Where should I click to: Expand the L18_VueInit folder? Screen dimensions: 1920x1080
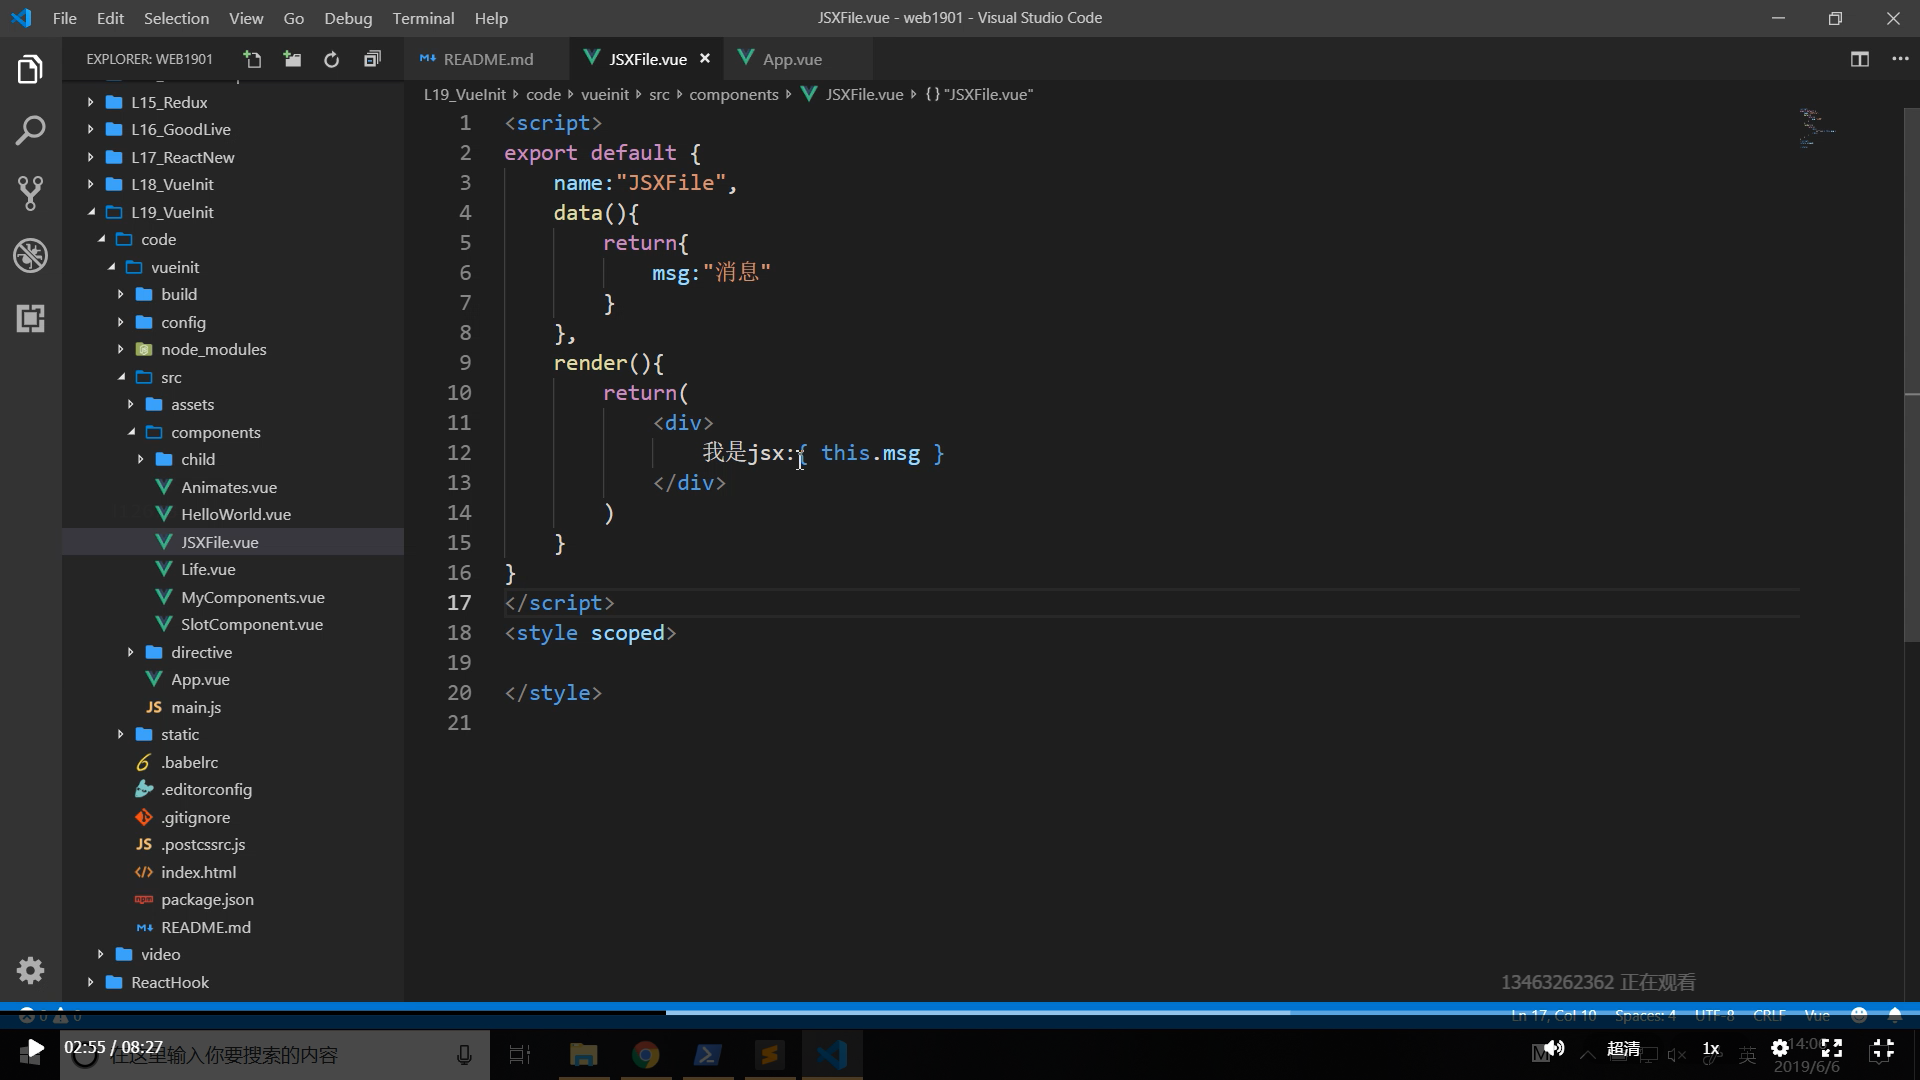(x=90, y=184)
